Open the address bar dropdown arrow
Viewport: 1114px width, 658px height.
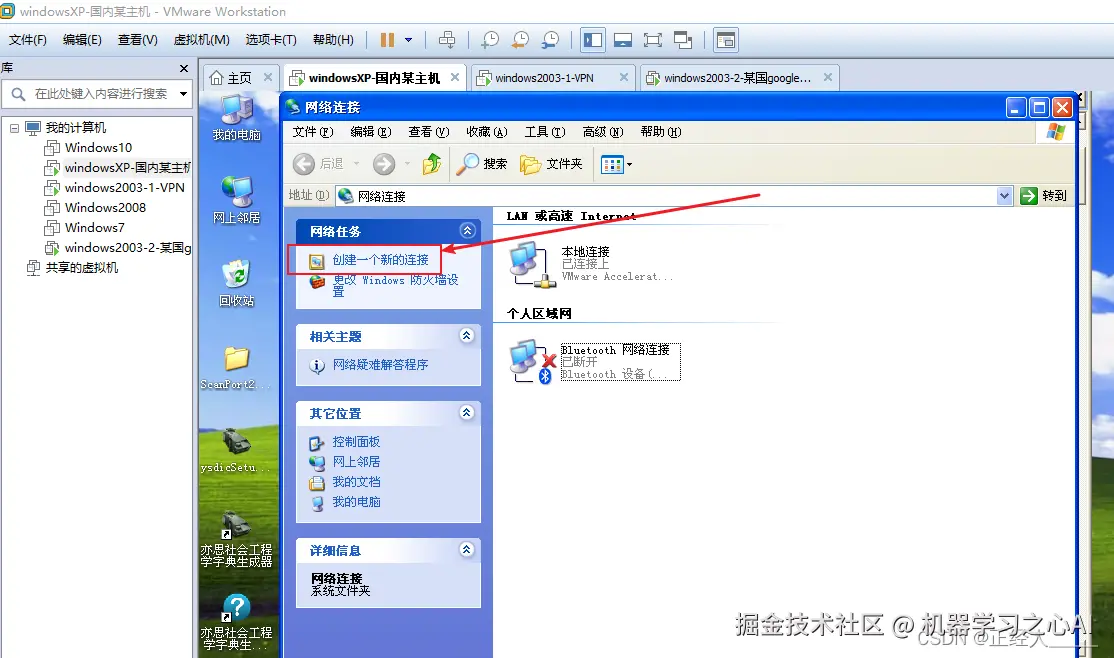[1004, 196]
